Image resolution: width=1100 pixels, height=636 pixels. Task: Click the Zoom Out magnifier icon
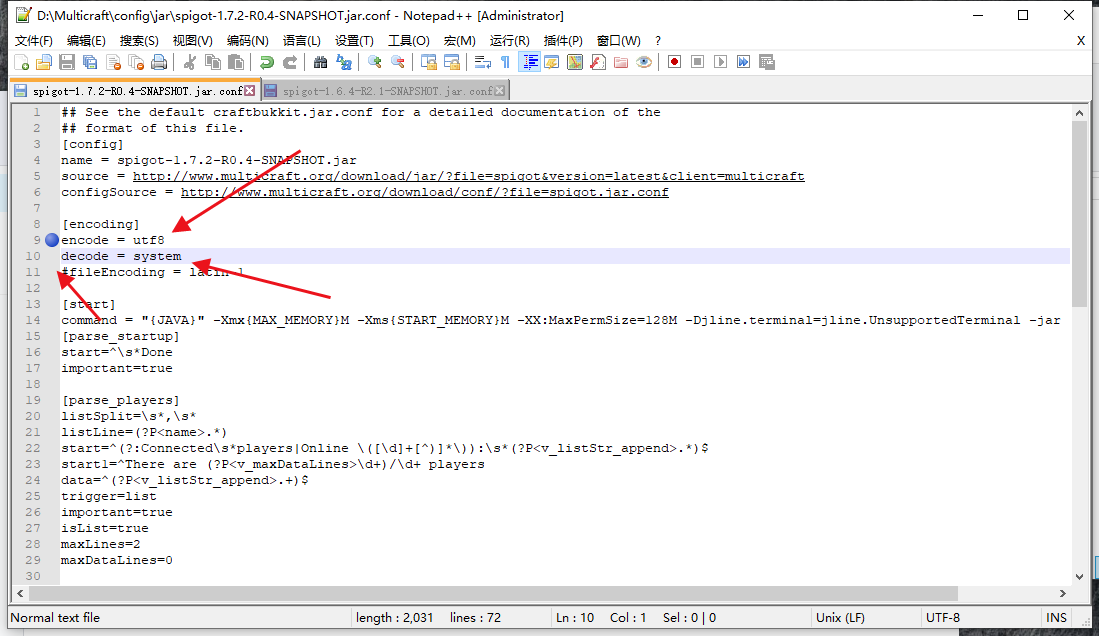(398, 62)
